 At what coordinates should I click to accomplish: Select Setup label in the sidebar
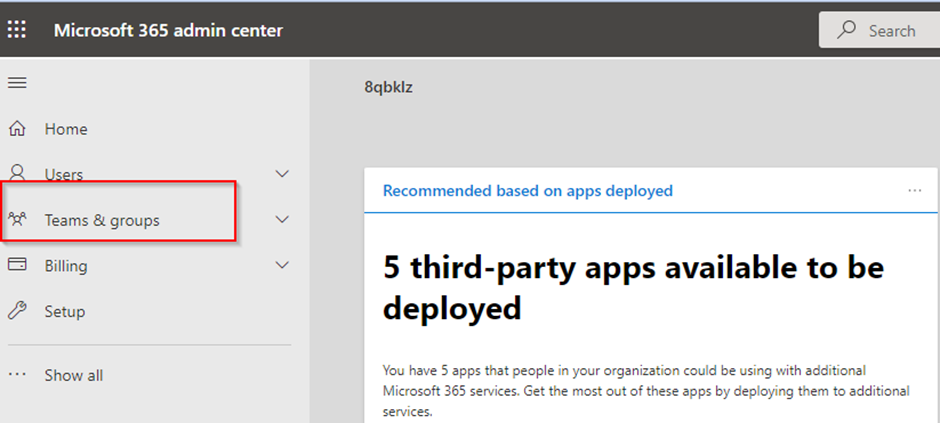pyautogui.click(x=65, y=311)
